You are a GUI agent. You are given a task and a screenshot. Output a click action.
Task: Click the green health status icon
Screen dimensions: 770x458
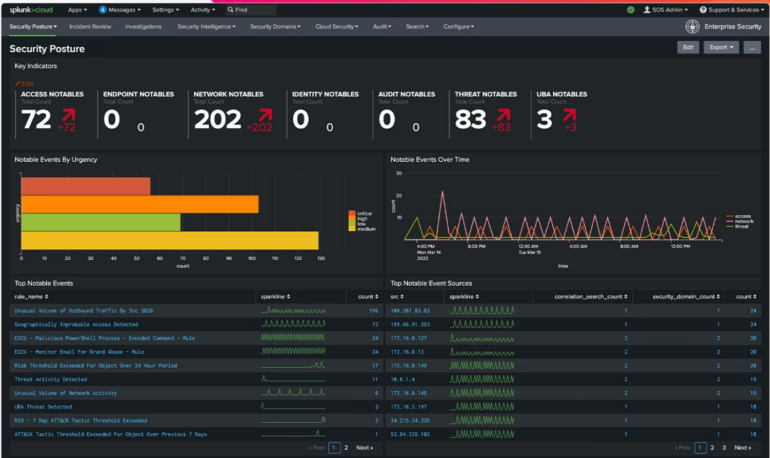631,10
